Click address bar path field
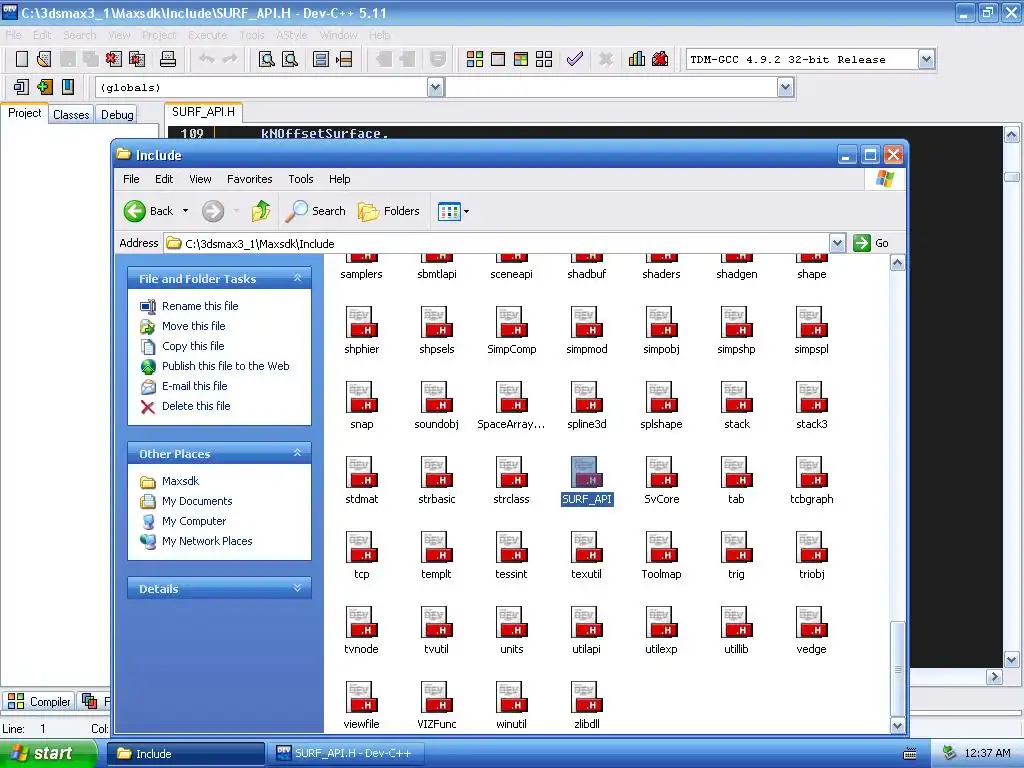This screenshot has height=768, width=1024. pyautogui.click(x=496, y=244)
